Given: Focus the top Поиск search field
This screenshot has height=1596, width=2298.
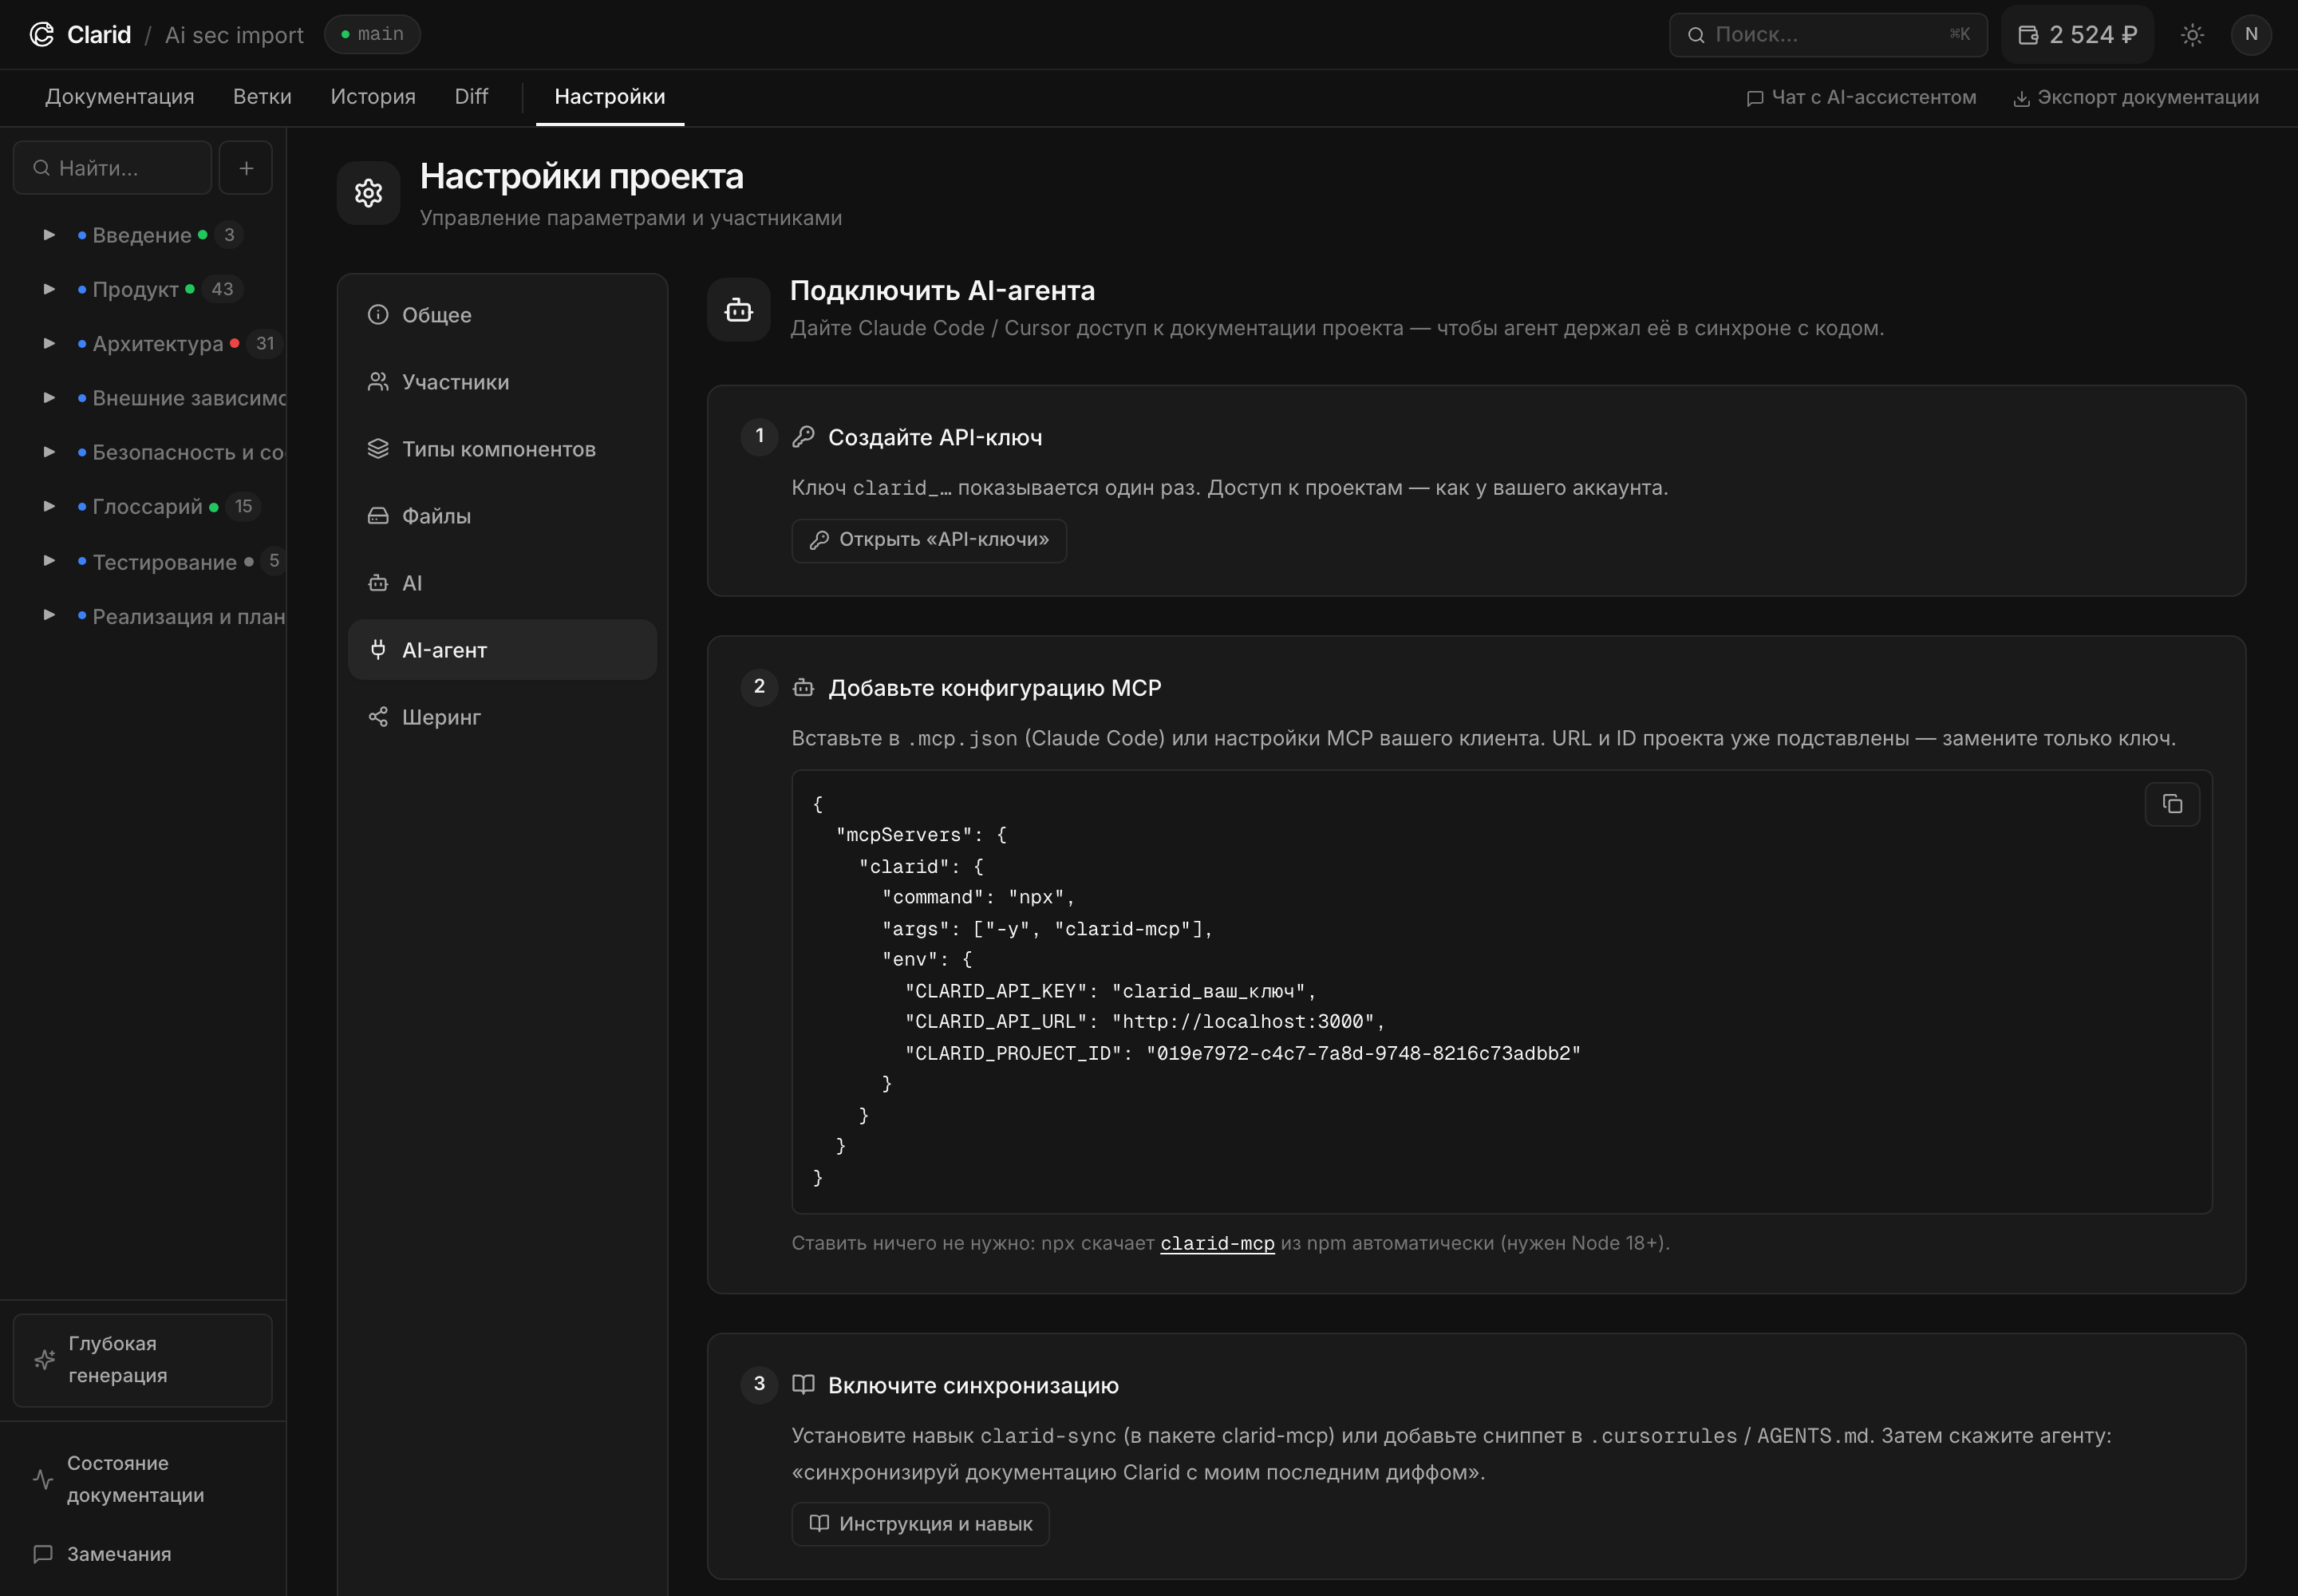Looking at the screenshot, I should point(1828,35).
